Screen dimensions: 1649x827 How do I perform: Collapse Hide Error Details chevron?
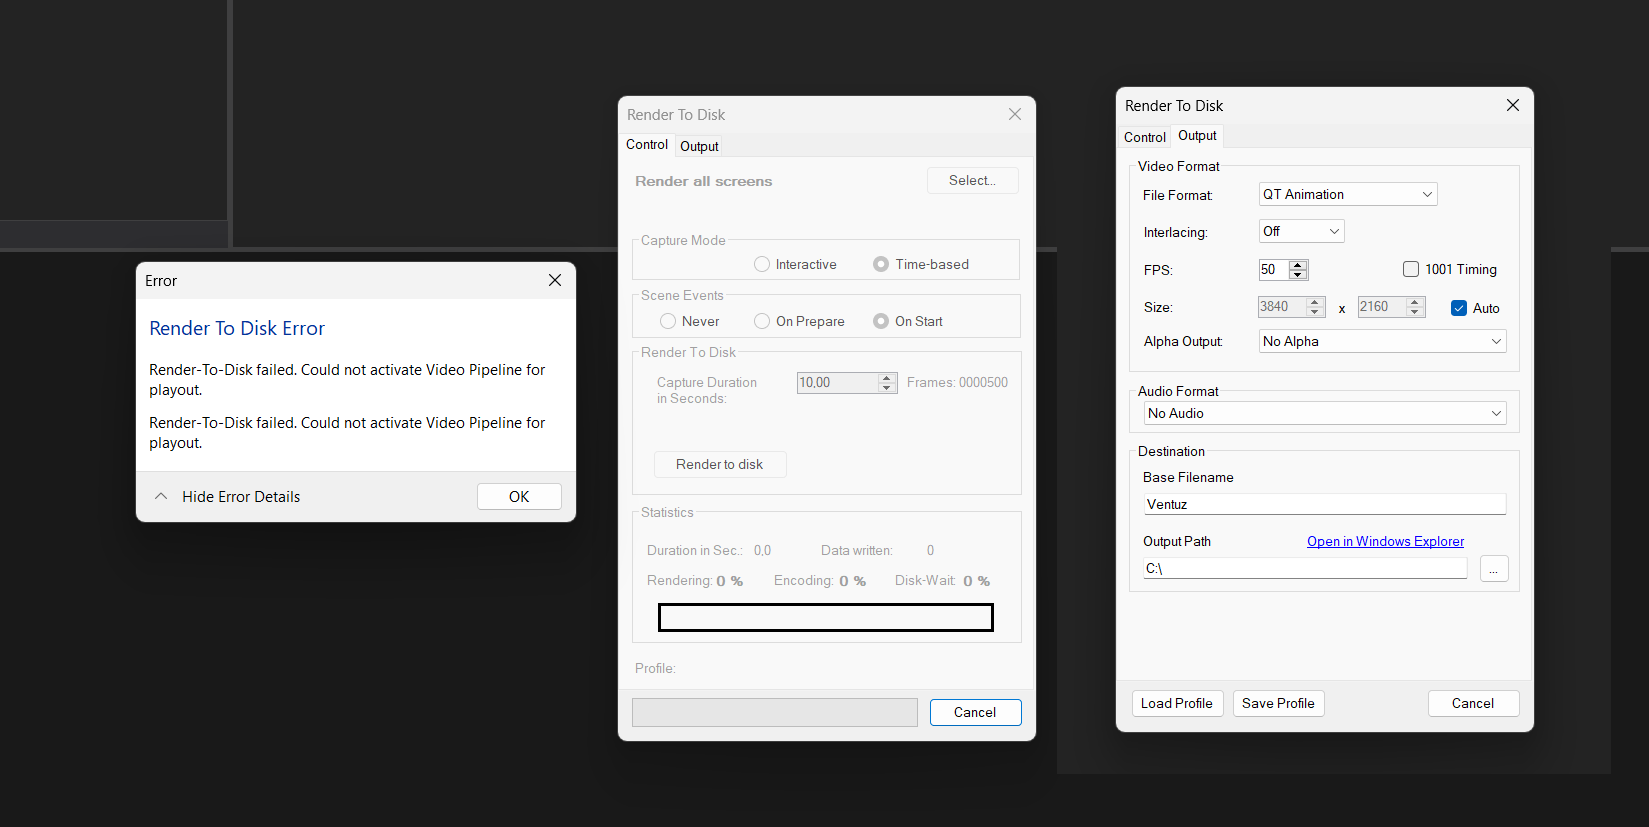[x=161, y=497]
